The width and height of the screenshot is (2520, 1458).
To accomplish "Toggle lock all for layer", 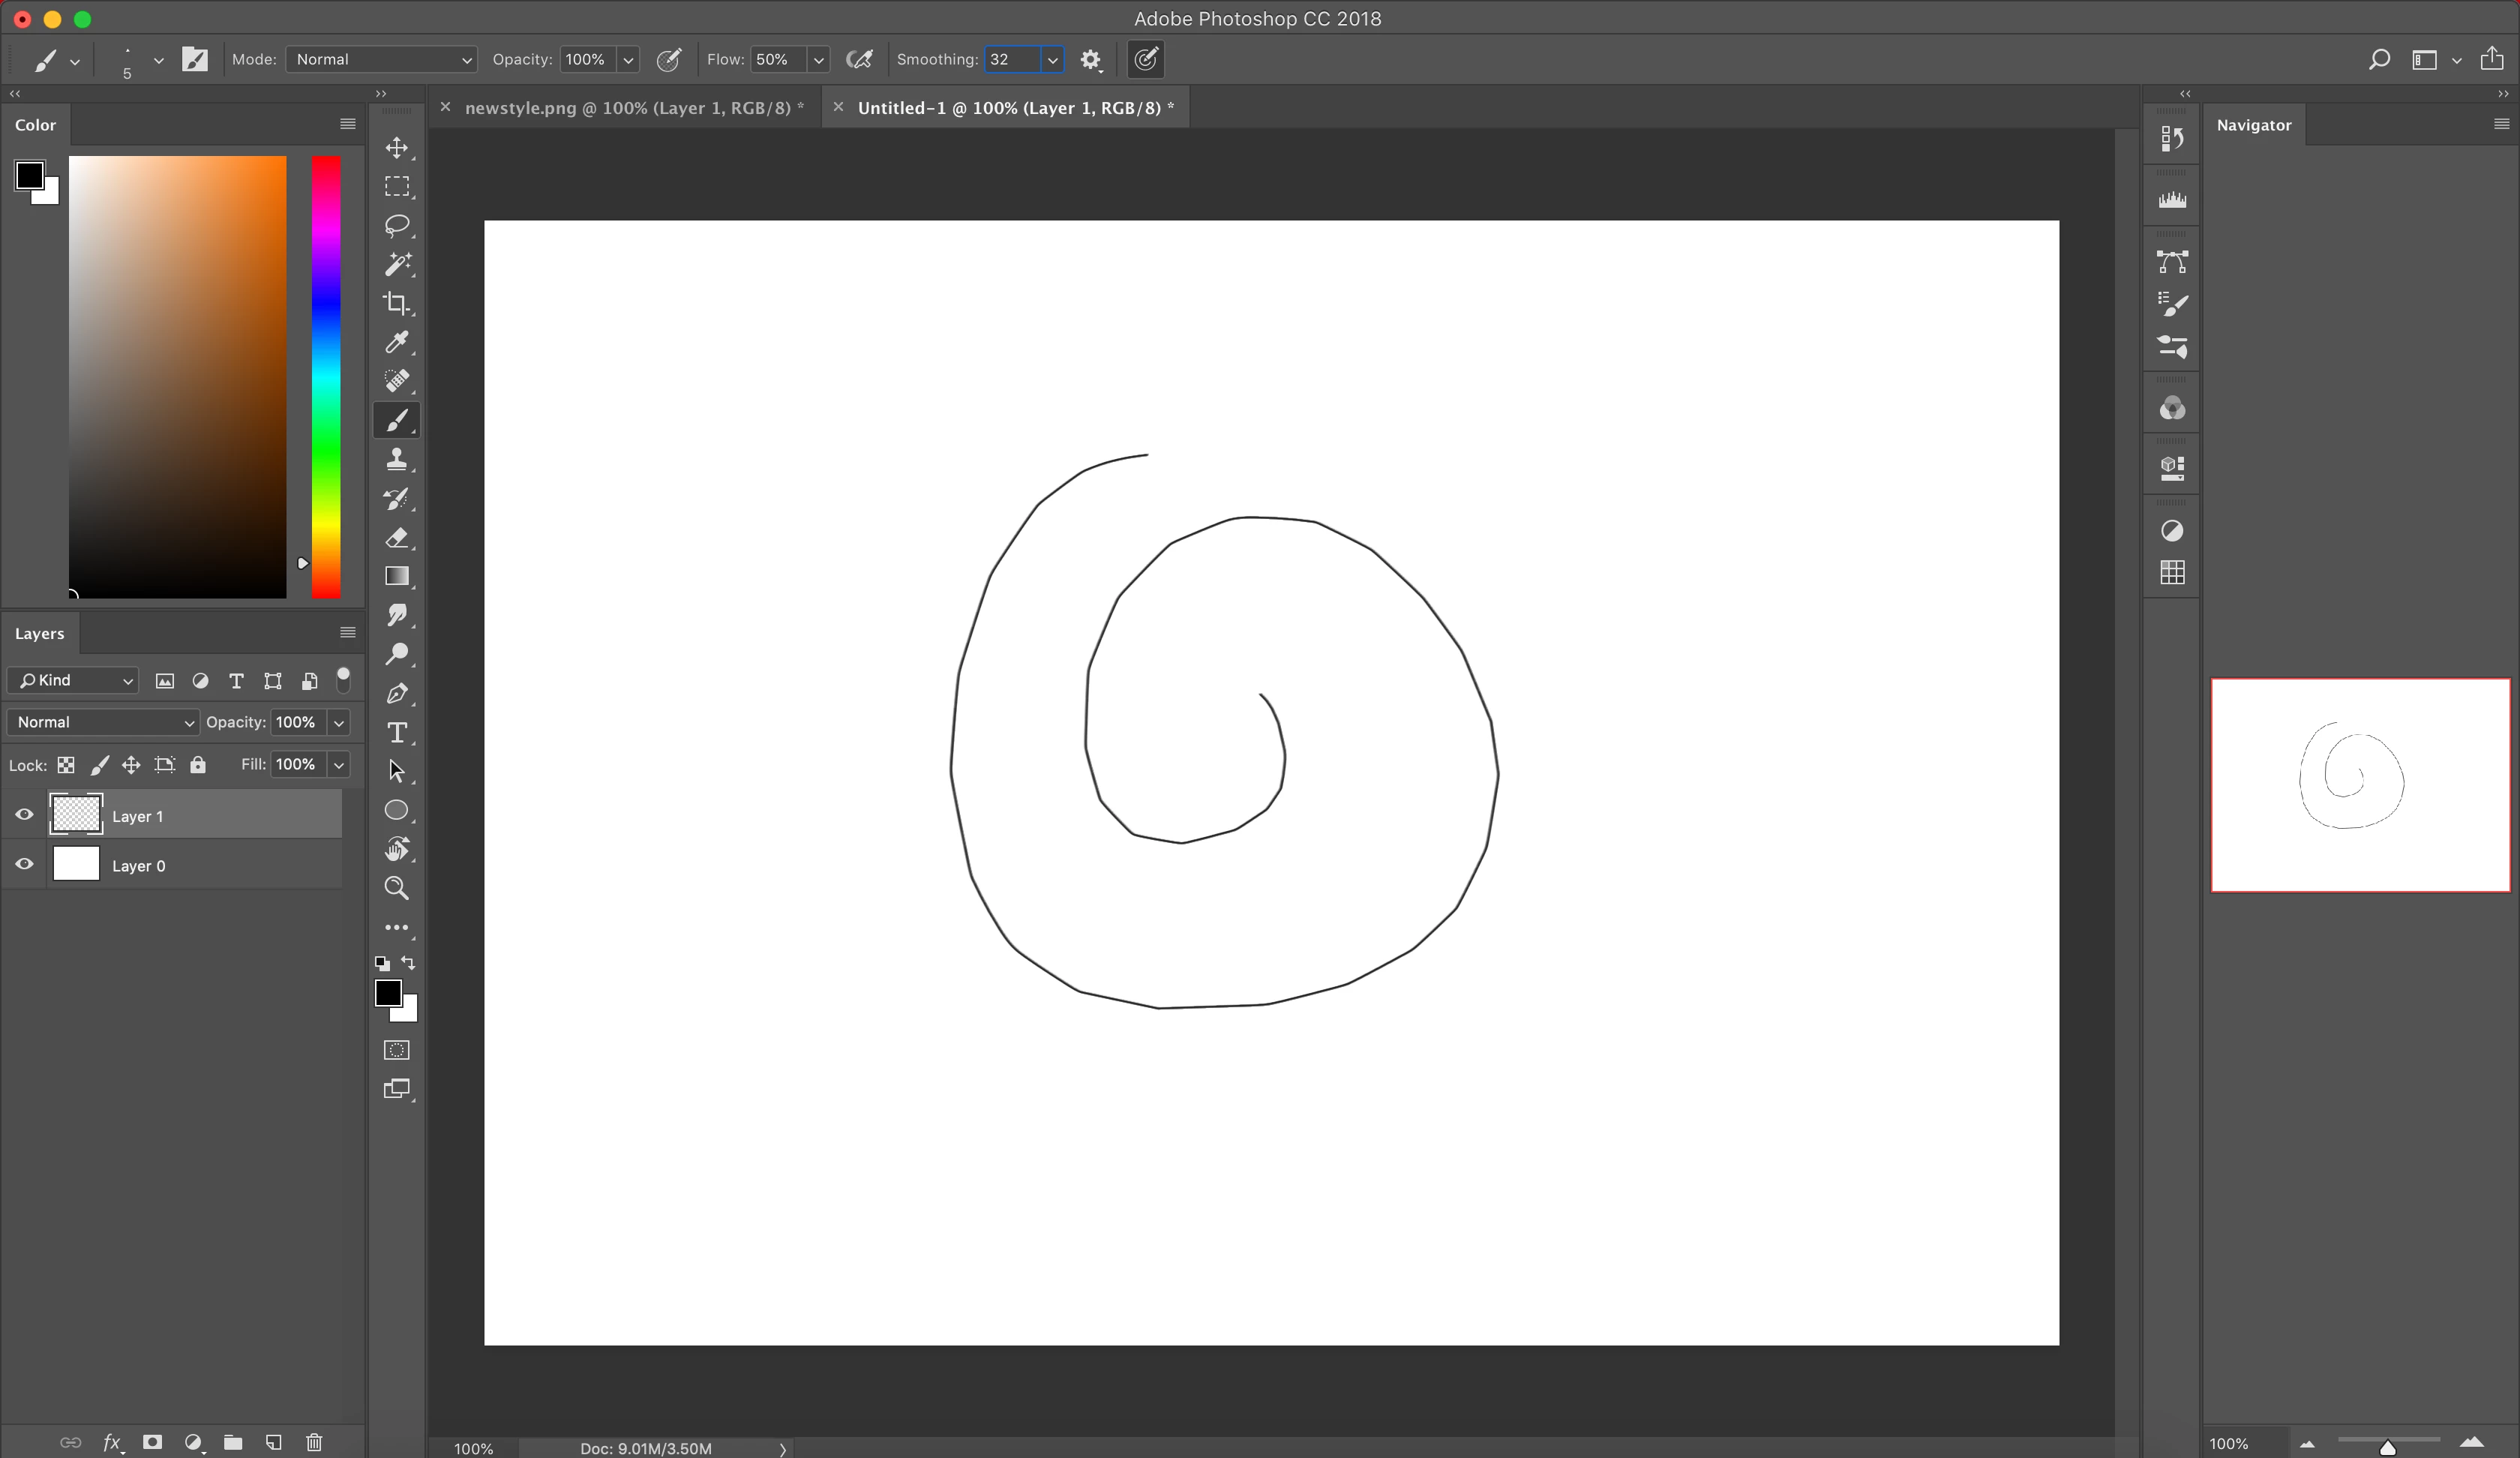I will [x=198, y=765].
